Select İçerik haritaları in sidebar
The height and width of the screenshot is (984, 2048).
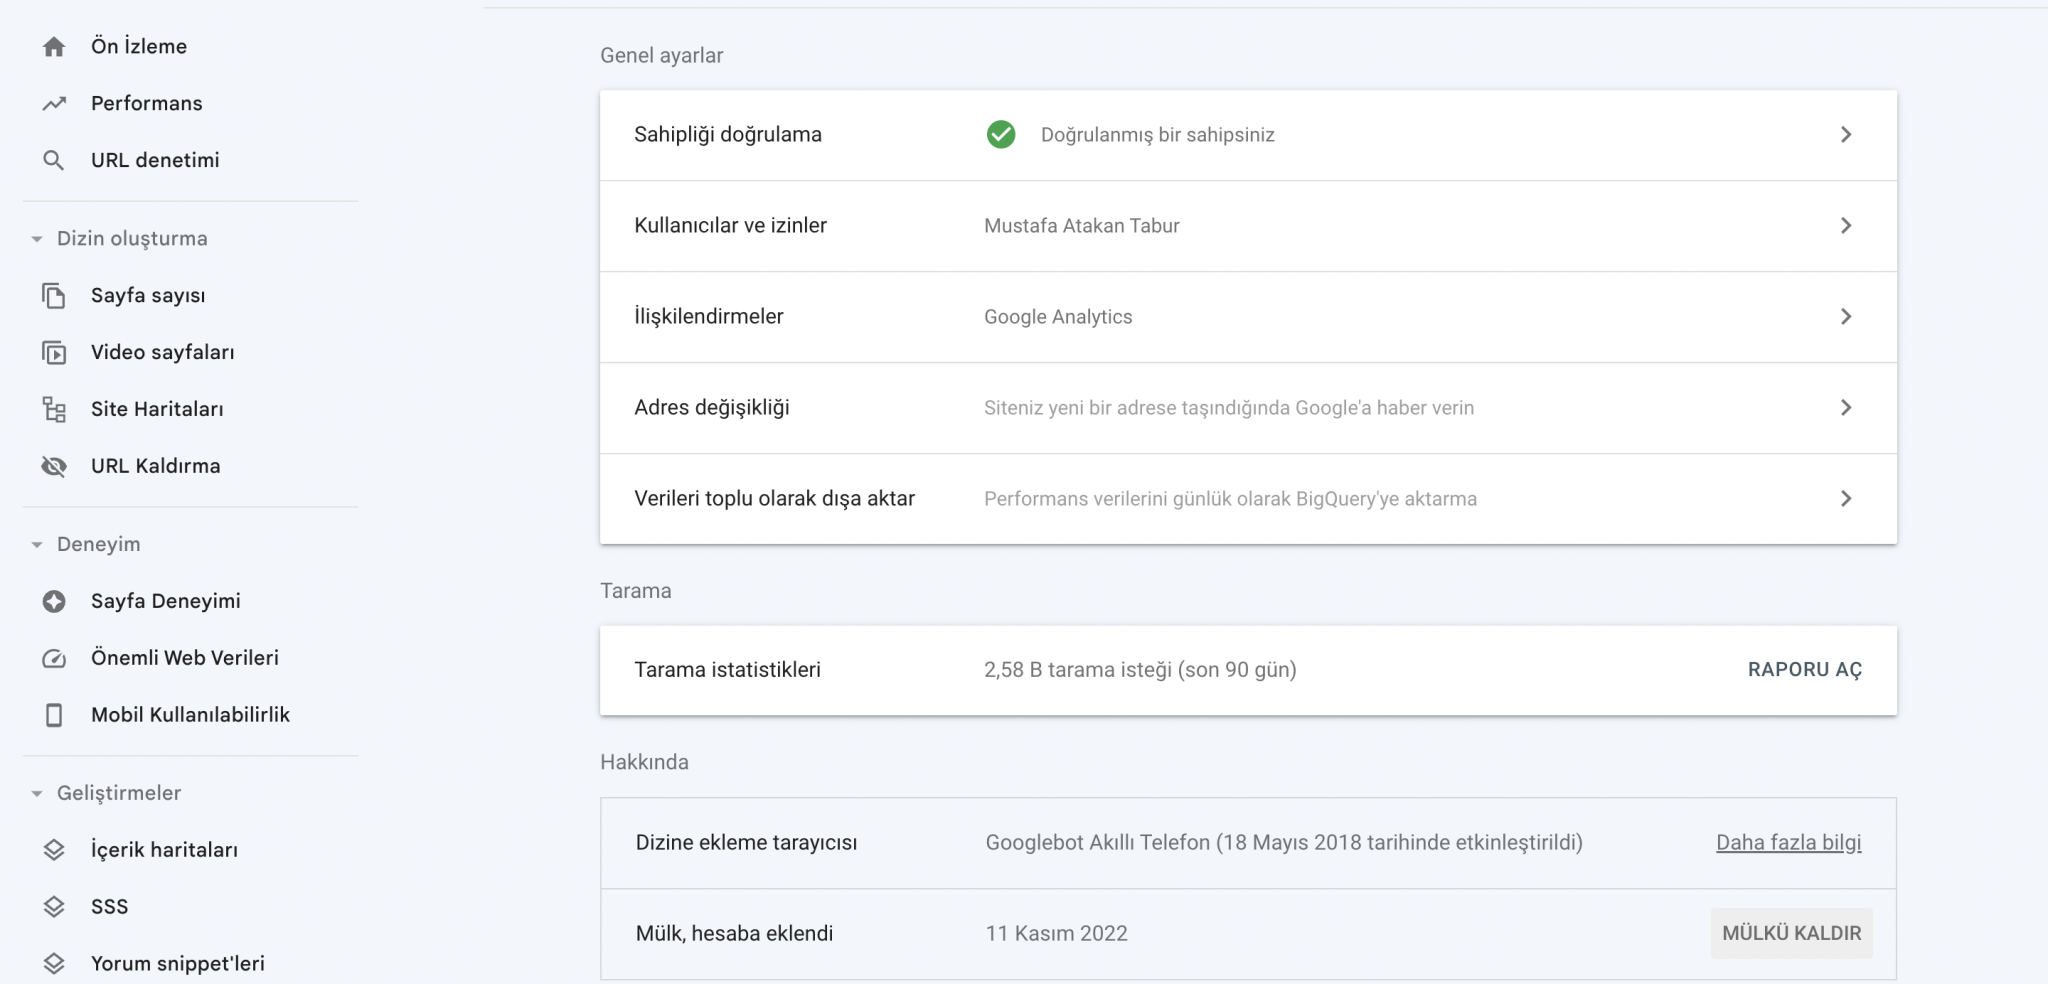point(165,849)
